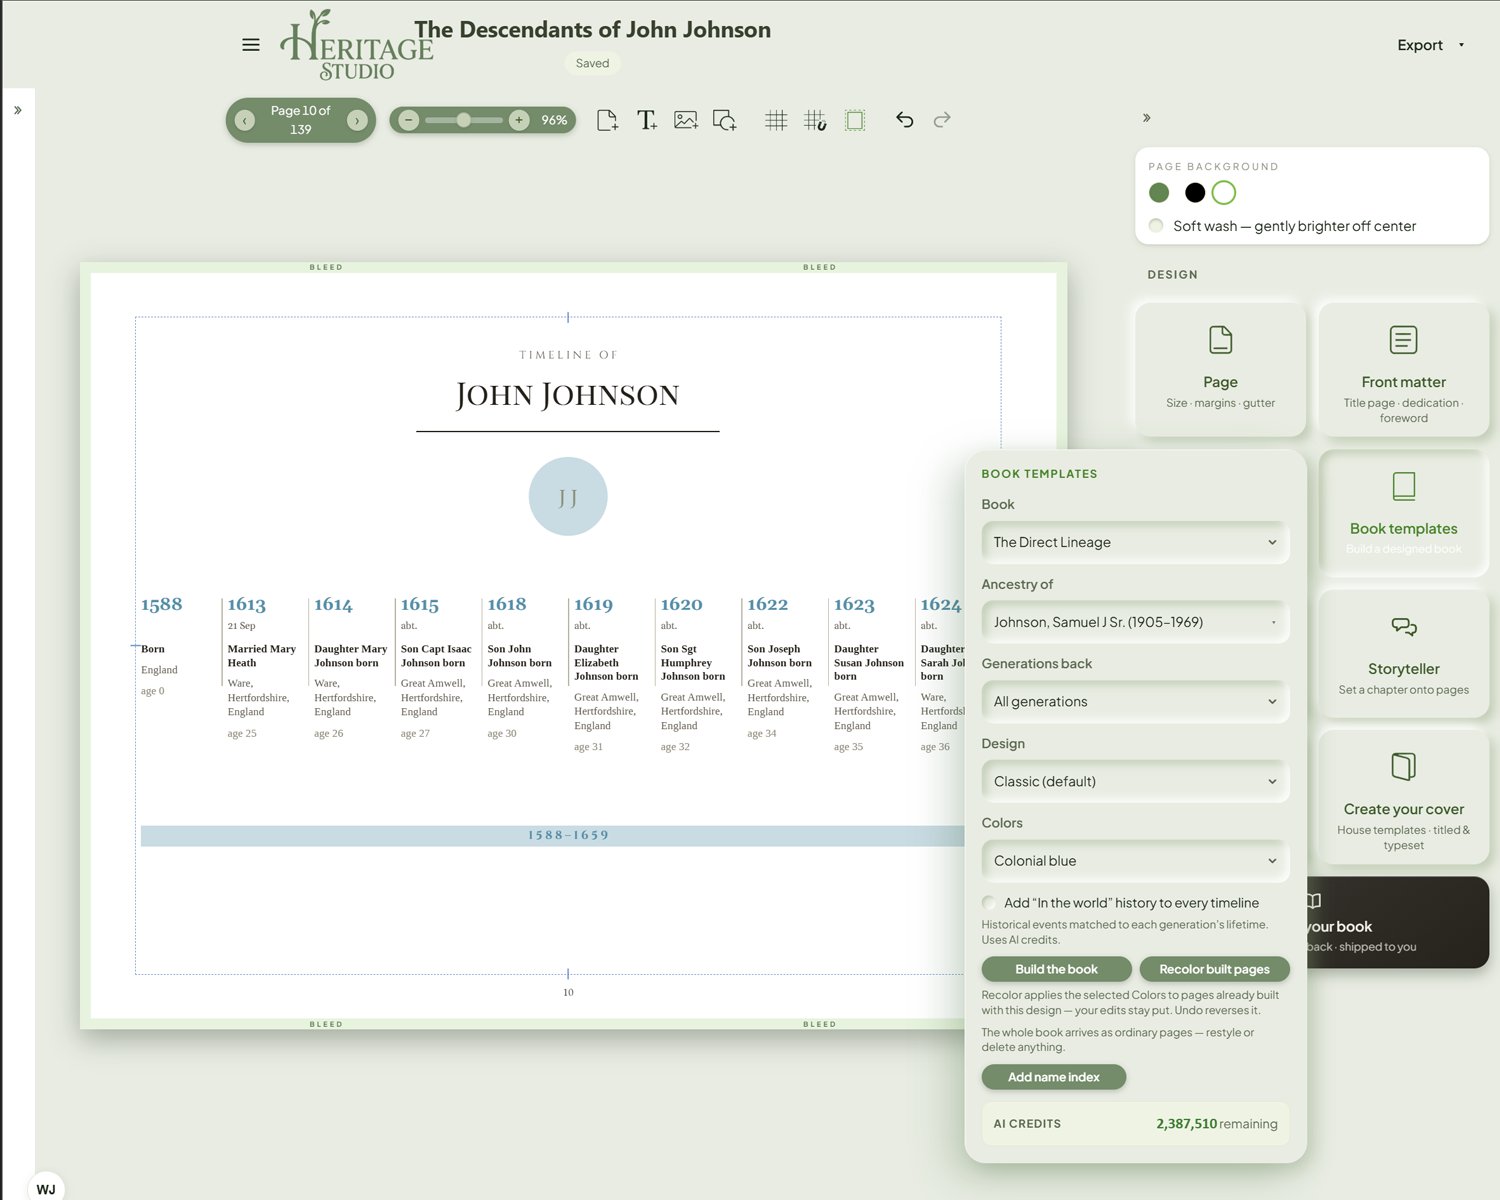Add a shape element

click(x=725, y=120)
